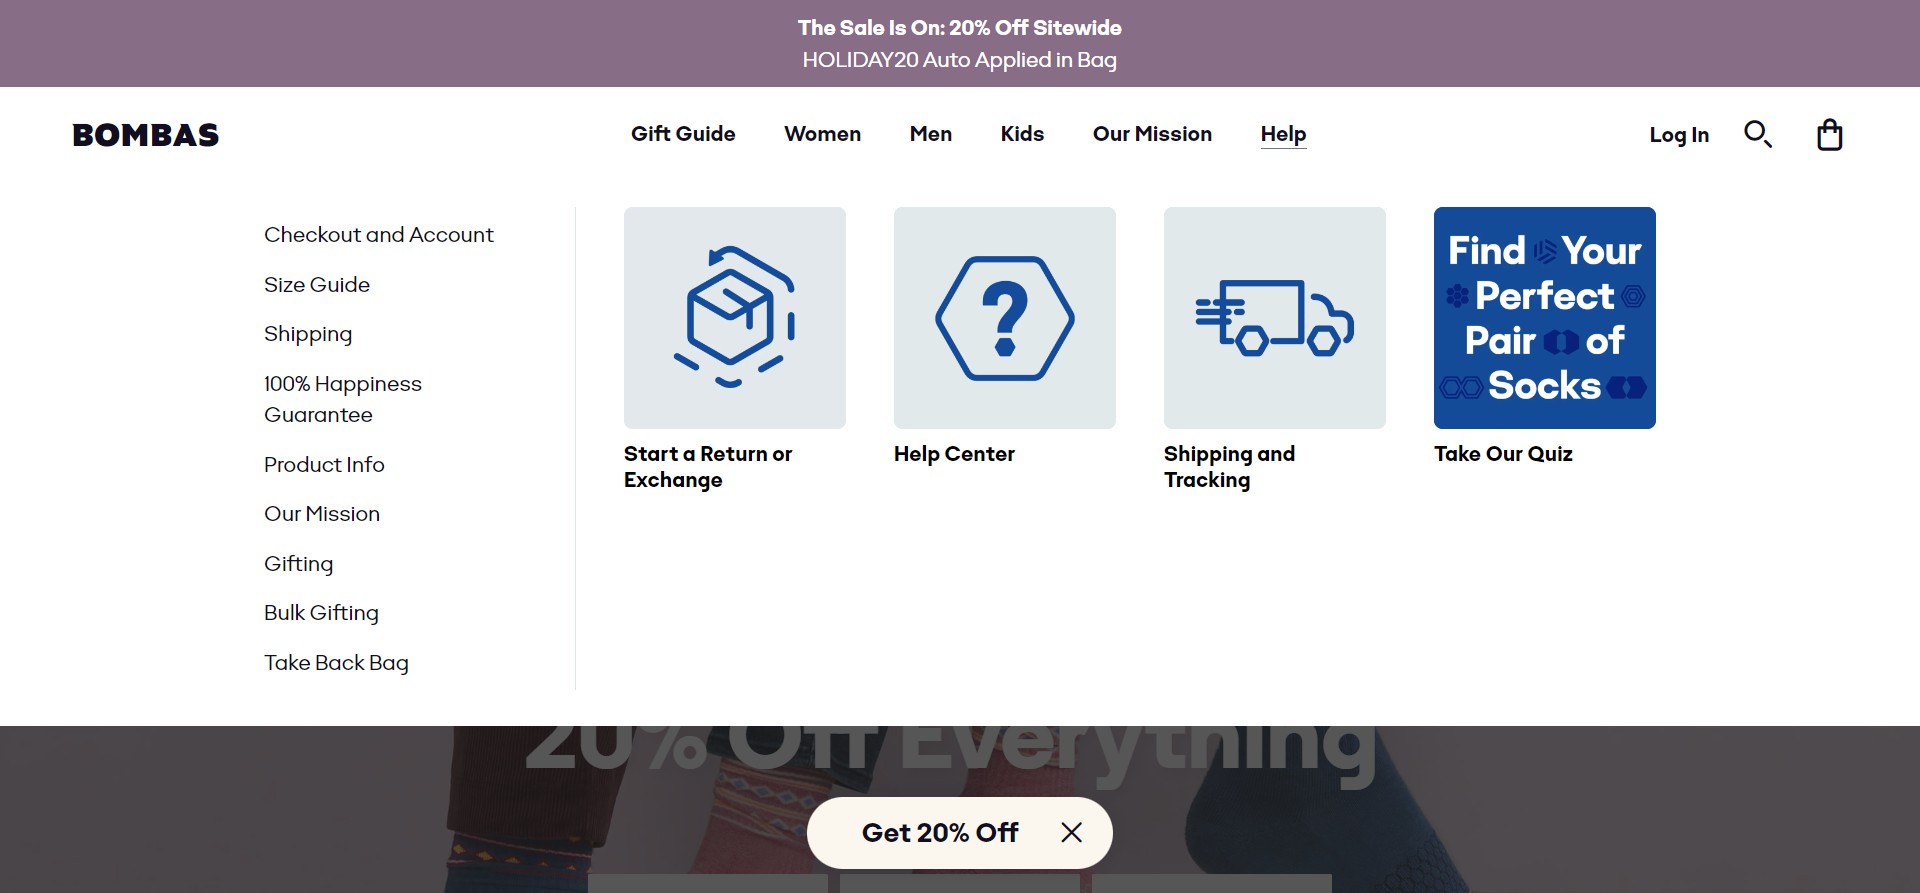Click the Bombas logo
The width and height of the screenshot is (1920, 893).
(x=146, y=135)
